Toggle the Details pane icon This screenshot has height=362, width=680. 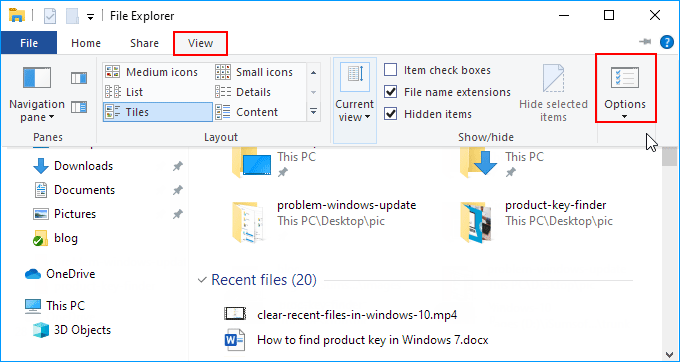tap(79, 107)
